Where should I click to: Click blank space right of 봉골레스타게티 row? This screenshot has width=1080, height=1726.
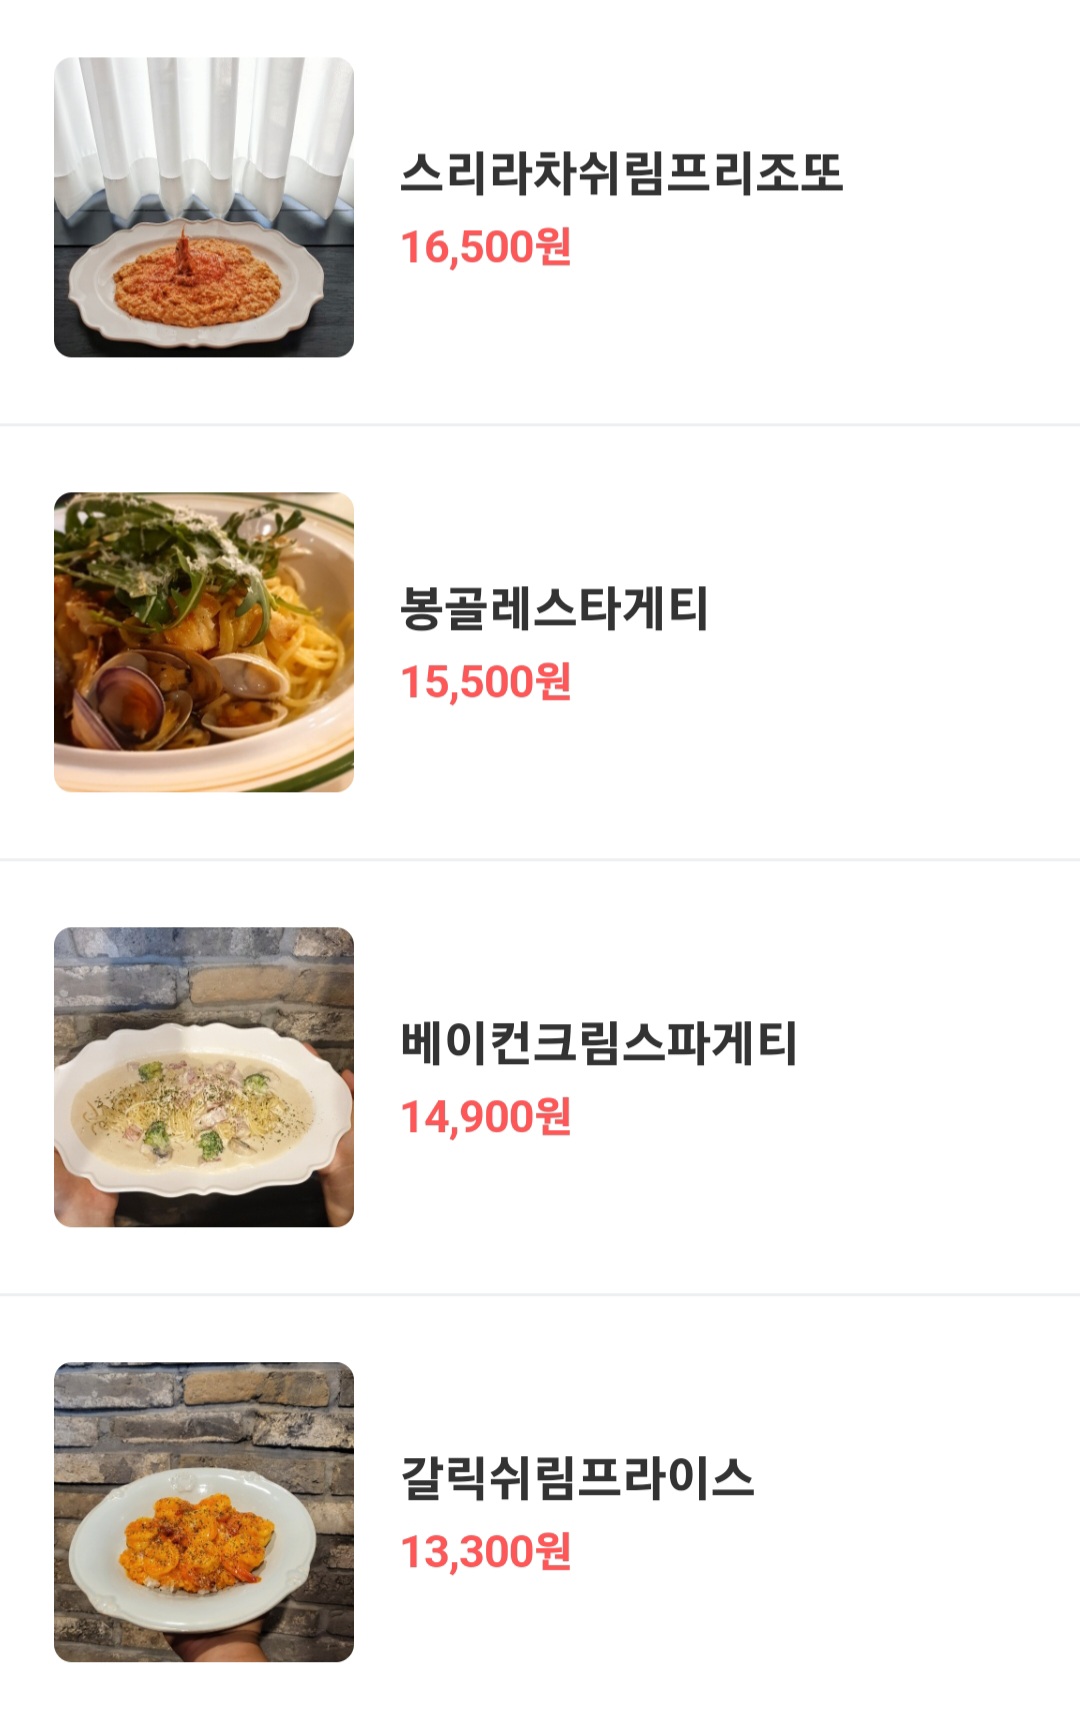(x=900, y=642)
